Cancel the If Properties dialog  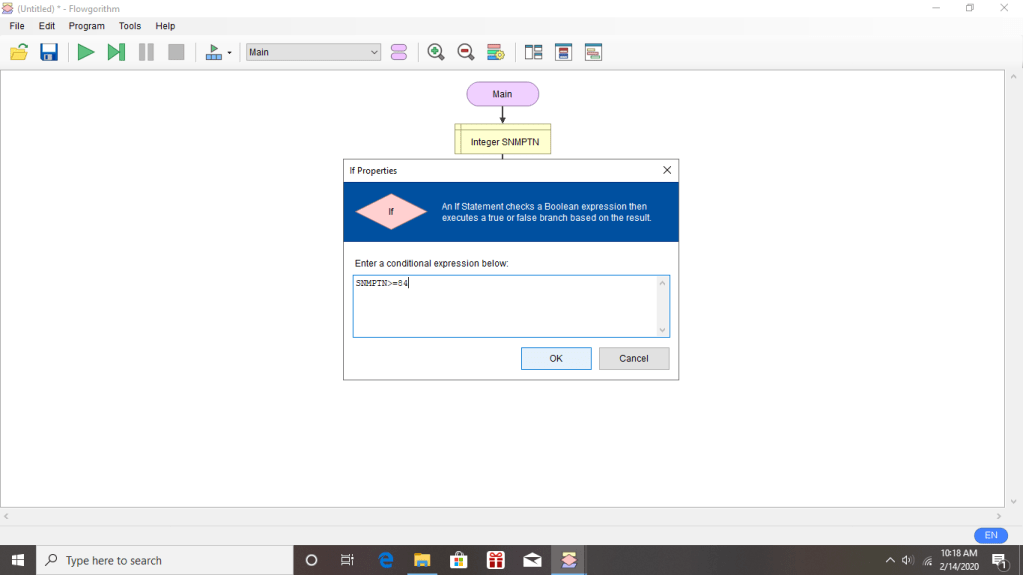click(634, 358)
